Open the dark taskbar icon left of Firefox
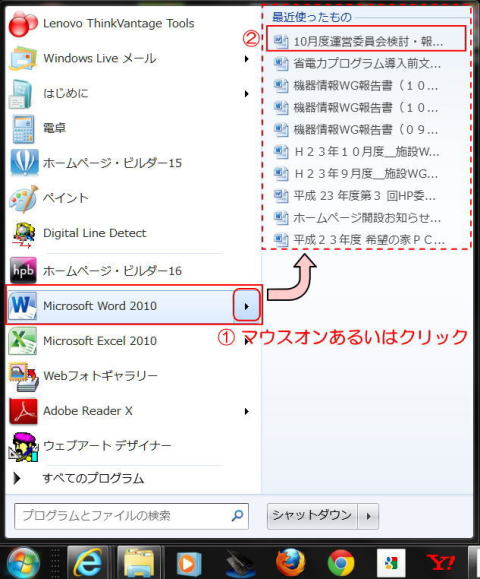The height and width of the screenshot is (579, 480). 239,563
